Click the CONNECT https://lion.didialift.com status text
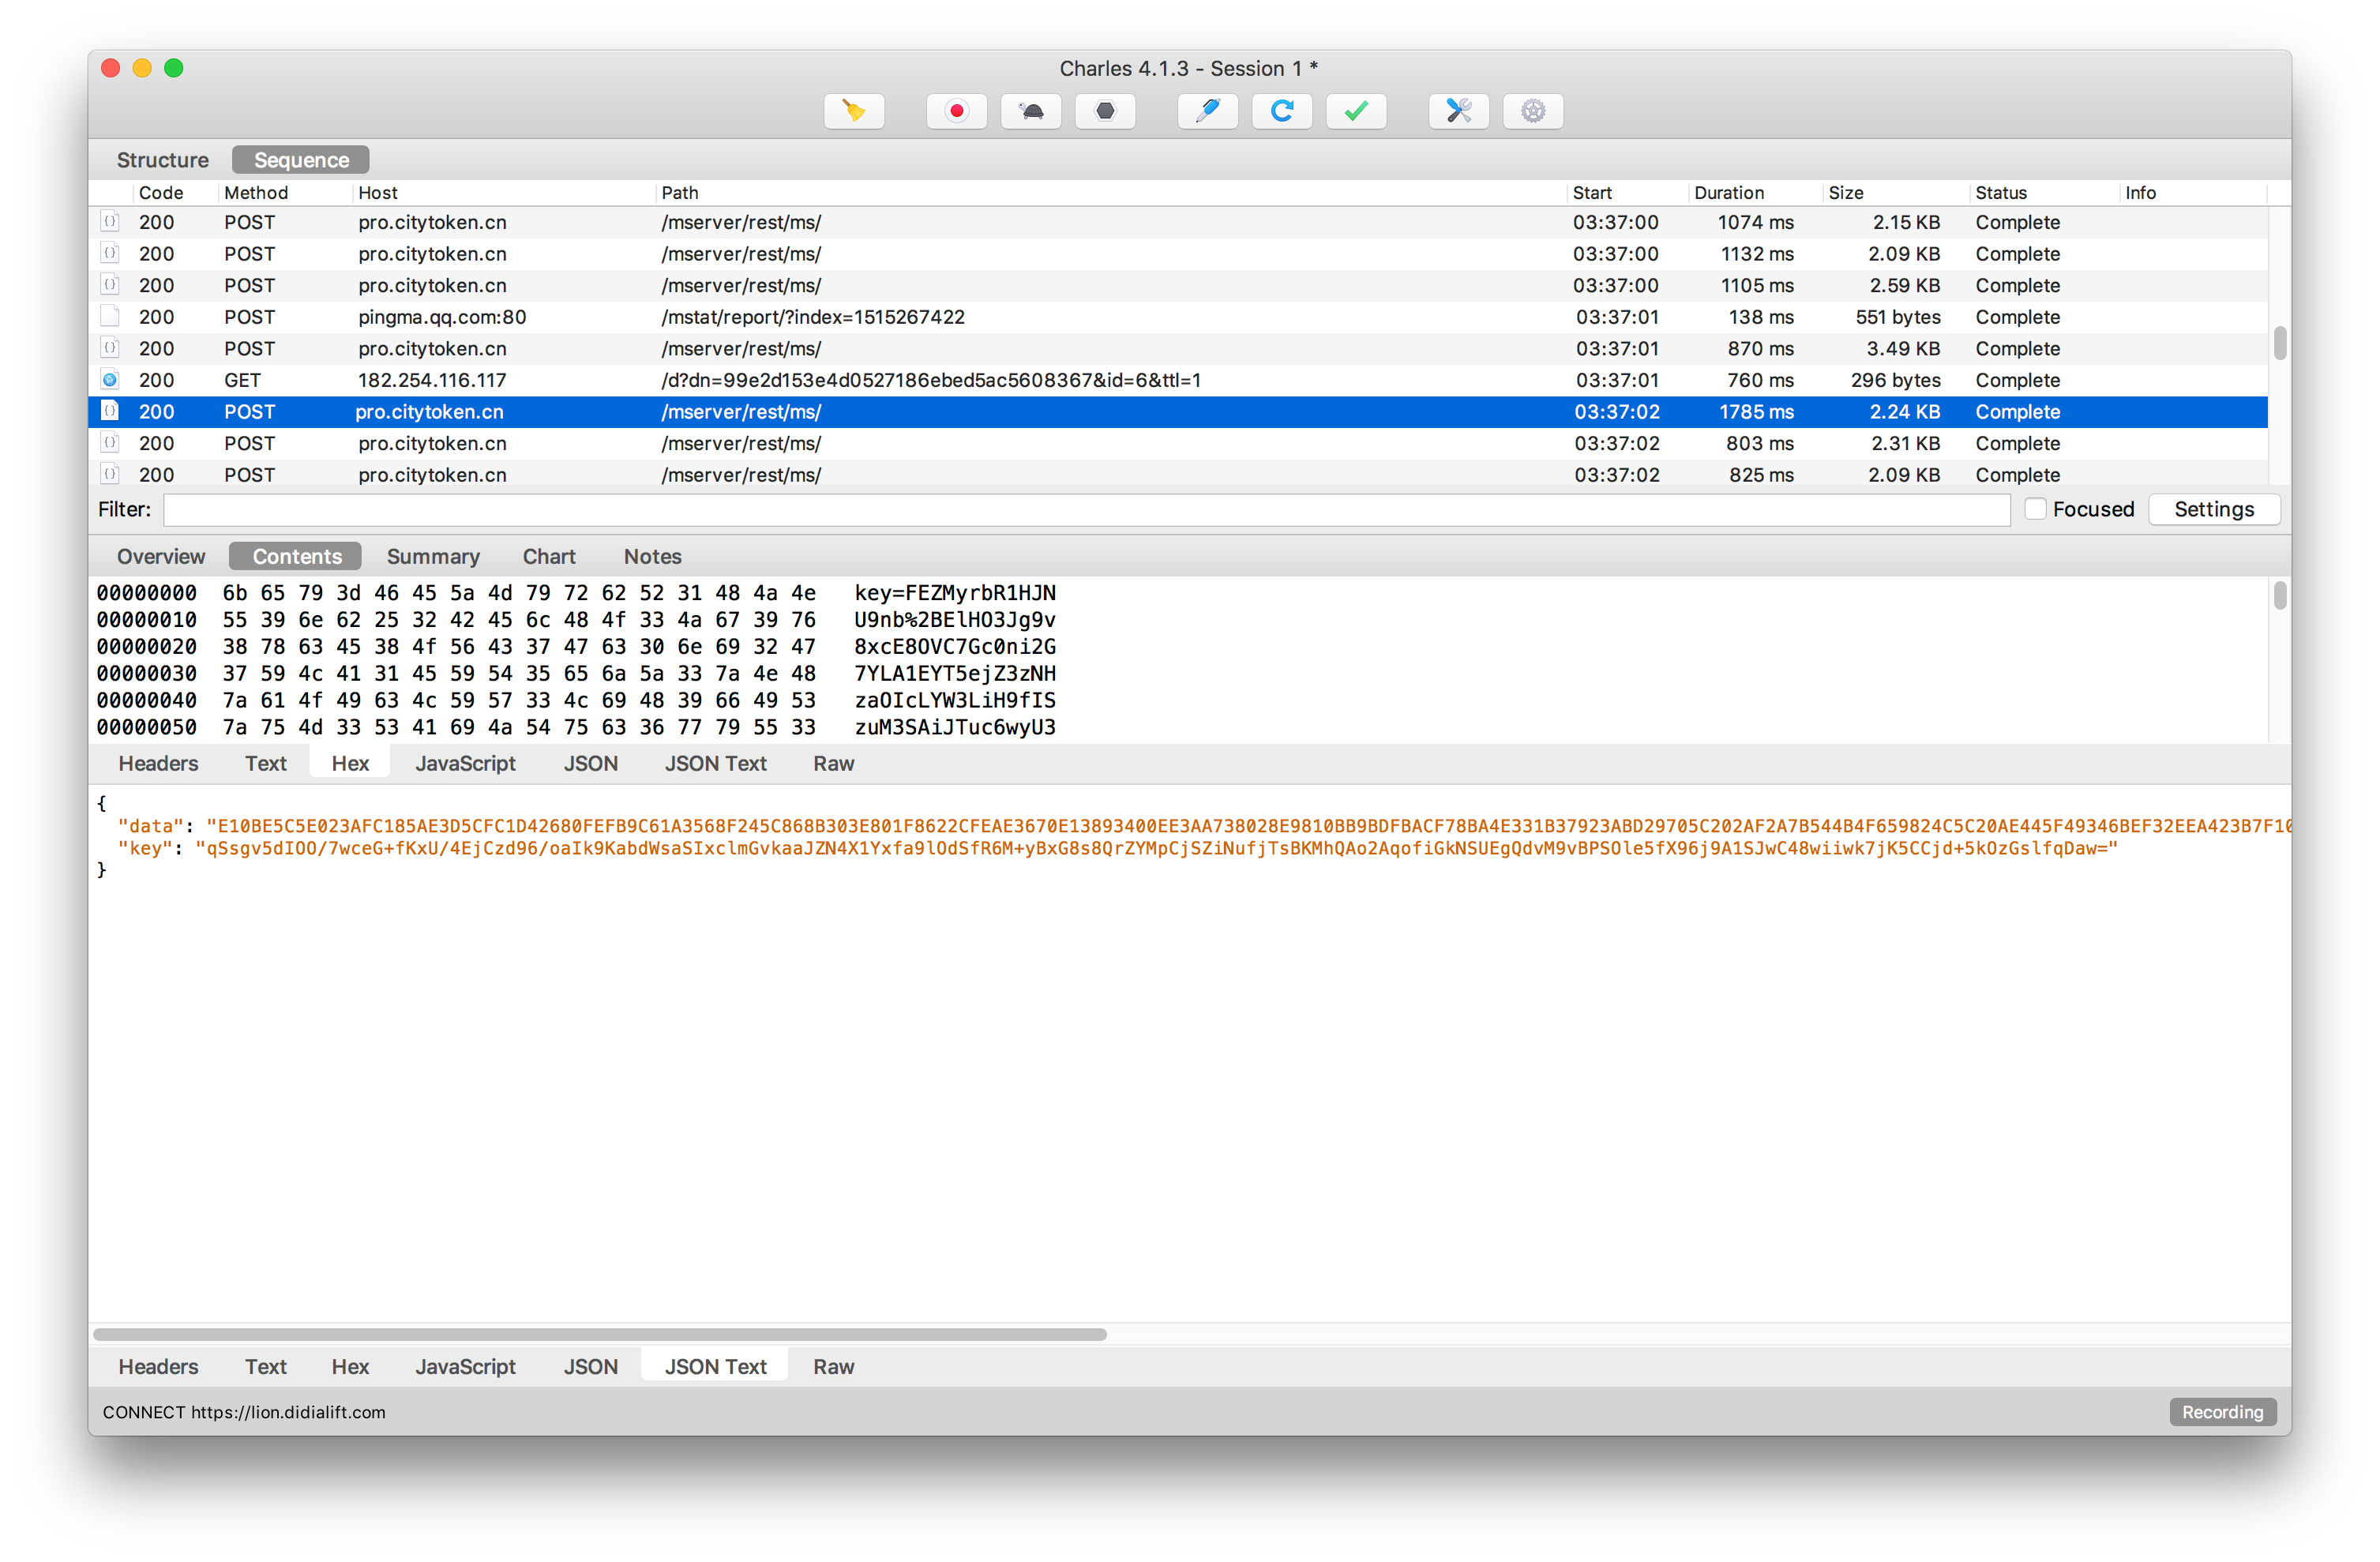This screenshot has width=2380, height=1562. tap(244, 1412)
